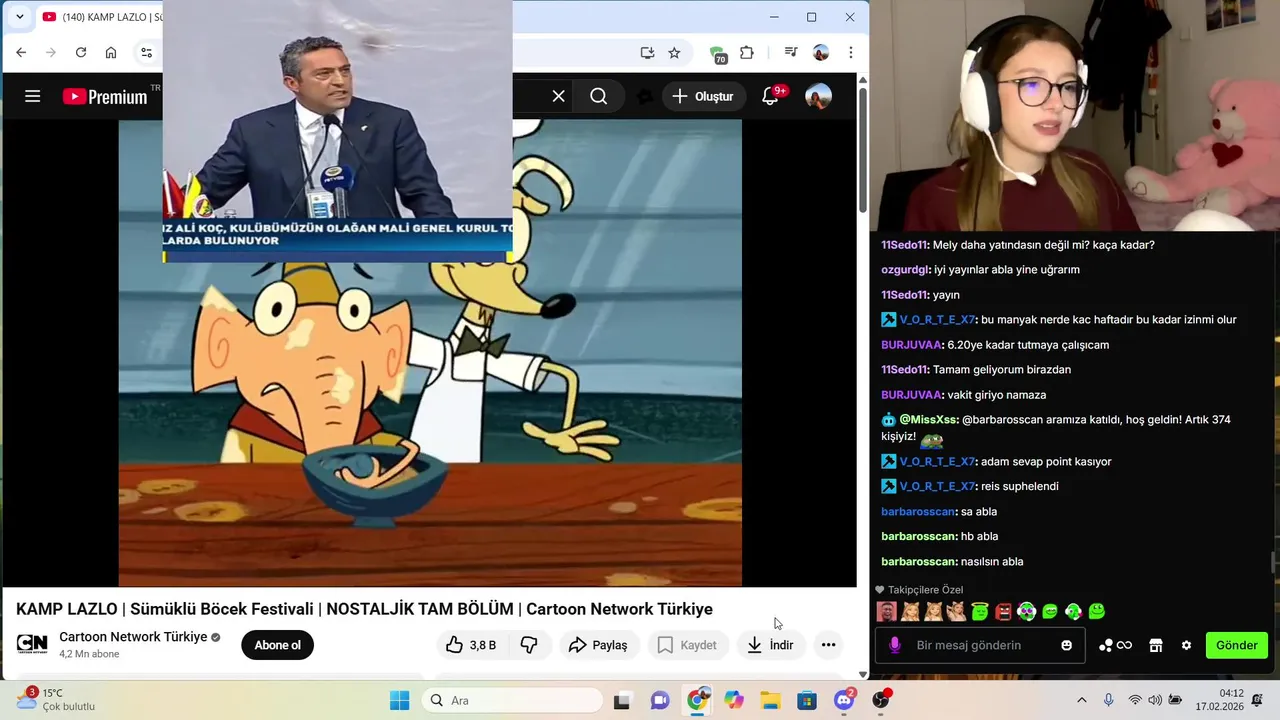Open more actions three-dot menu below video
This screenshot has height=720, width=1280.
pyautogui.click(x=828, y=645)
